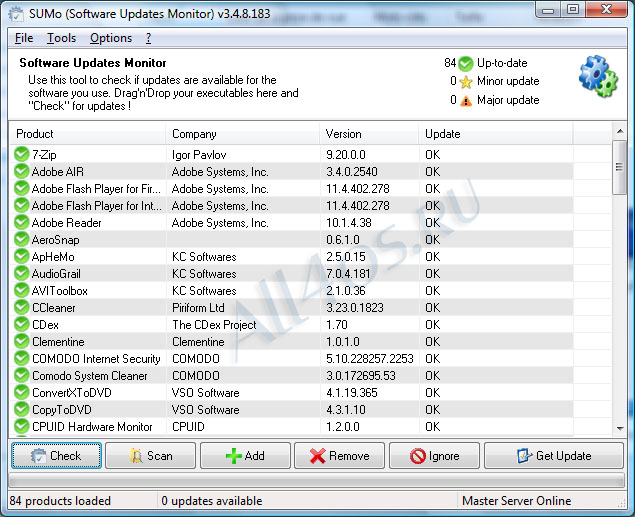Click the green icon beside Adobe Reader
This screenshot has height=517, width=635.
tap(21, 222)
